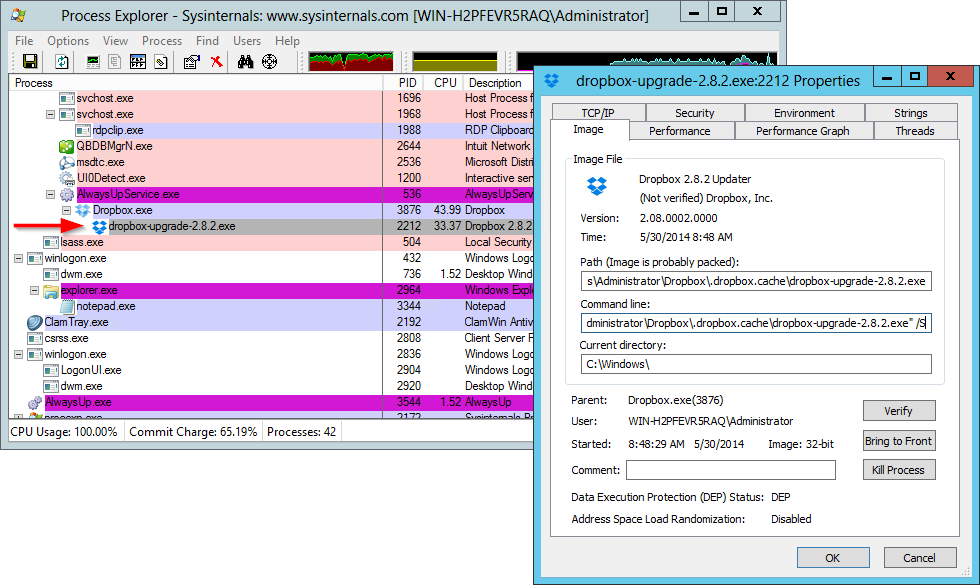Click the Bring to Front button
980x585 pixels.
point(899,441)
